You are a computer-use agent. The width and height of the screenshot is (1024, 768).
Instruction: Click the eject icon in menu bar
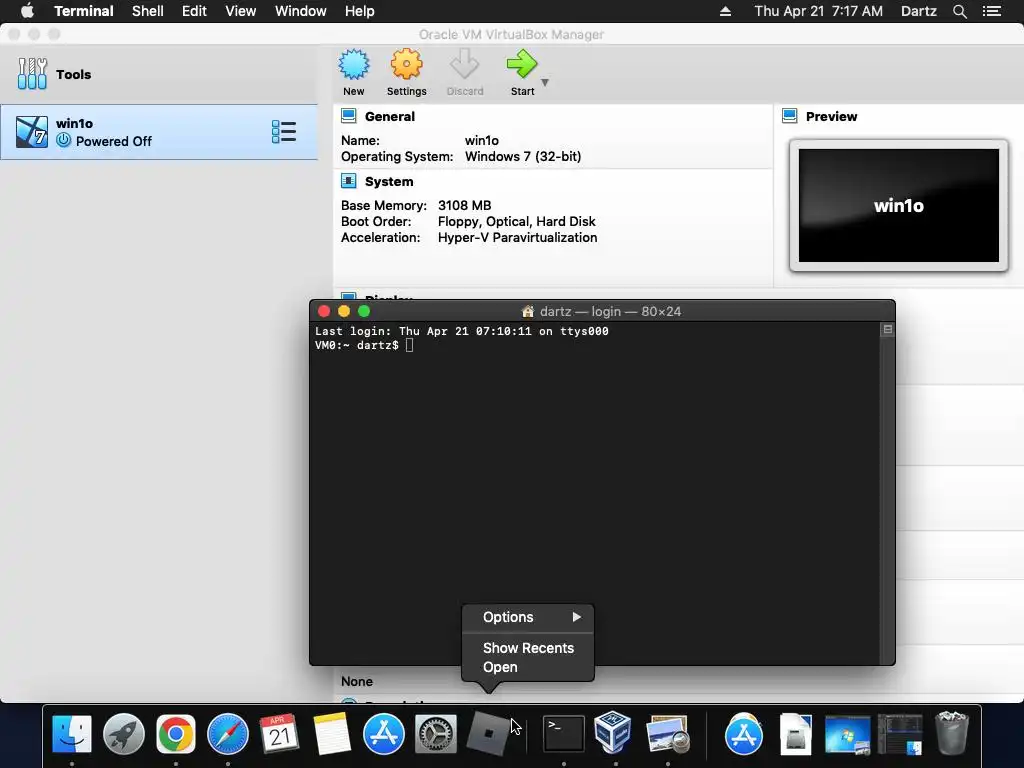(x=725, y=11)
